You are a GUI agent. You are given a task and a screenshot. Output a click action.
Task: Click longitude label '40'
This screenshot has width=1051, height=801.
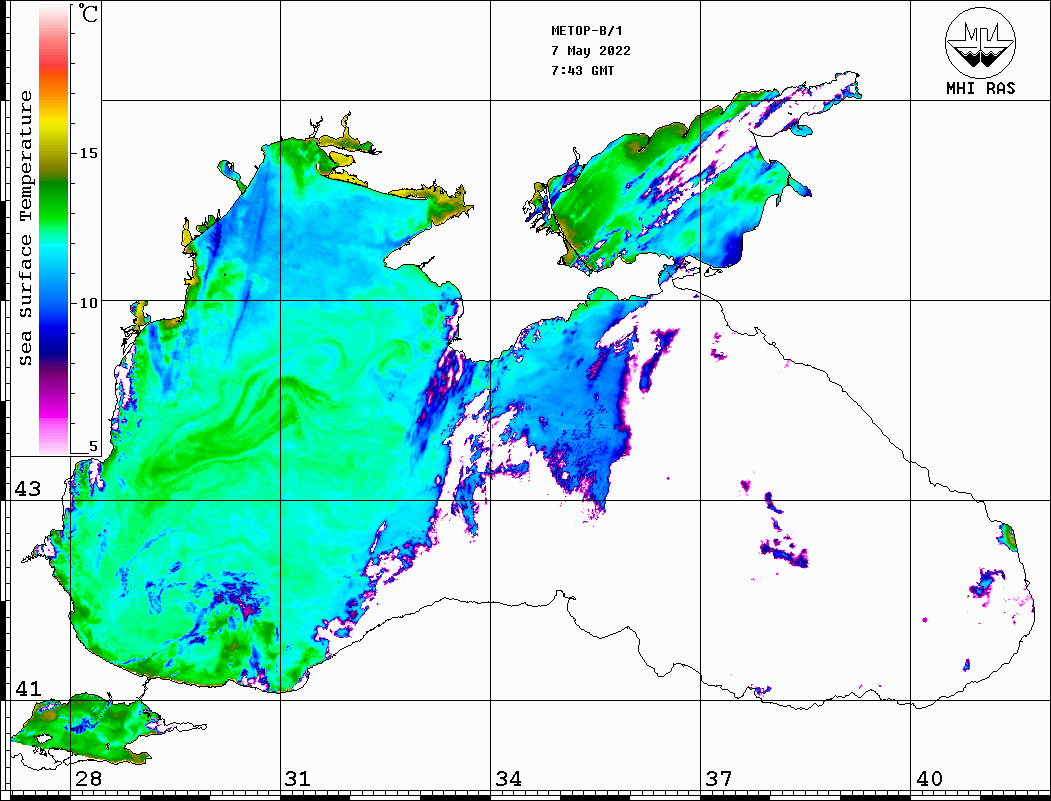(929, 778)
